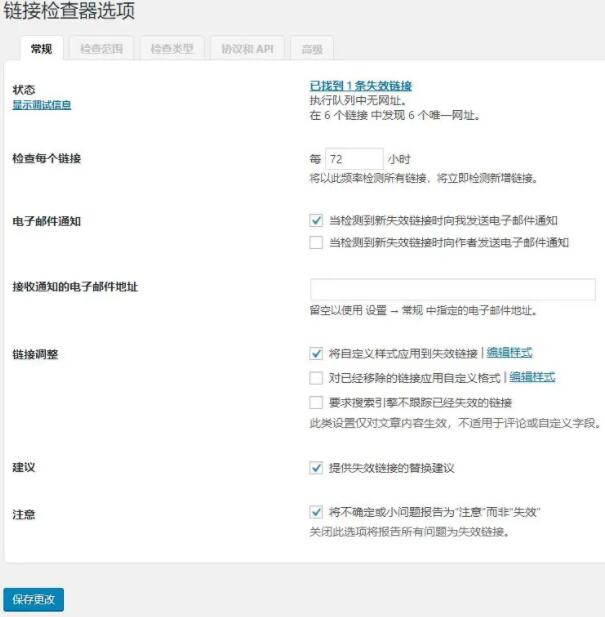The height and width of the screenshot is (617, 605).
Task: Click the text 在 6 个链接 中发现 6 个唯一网址
Action: [395, 115]
